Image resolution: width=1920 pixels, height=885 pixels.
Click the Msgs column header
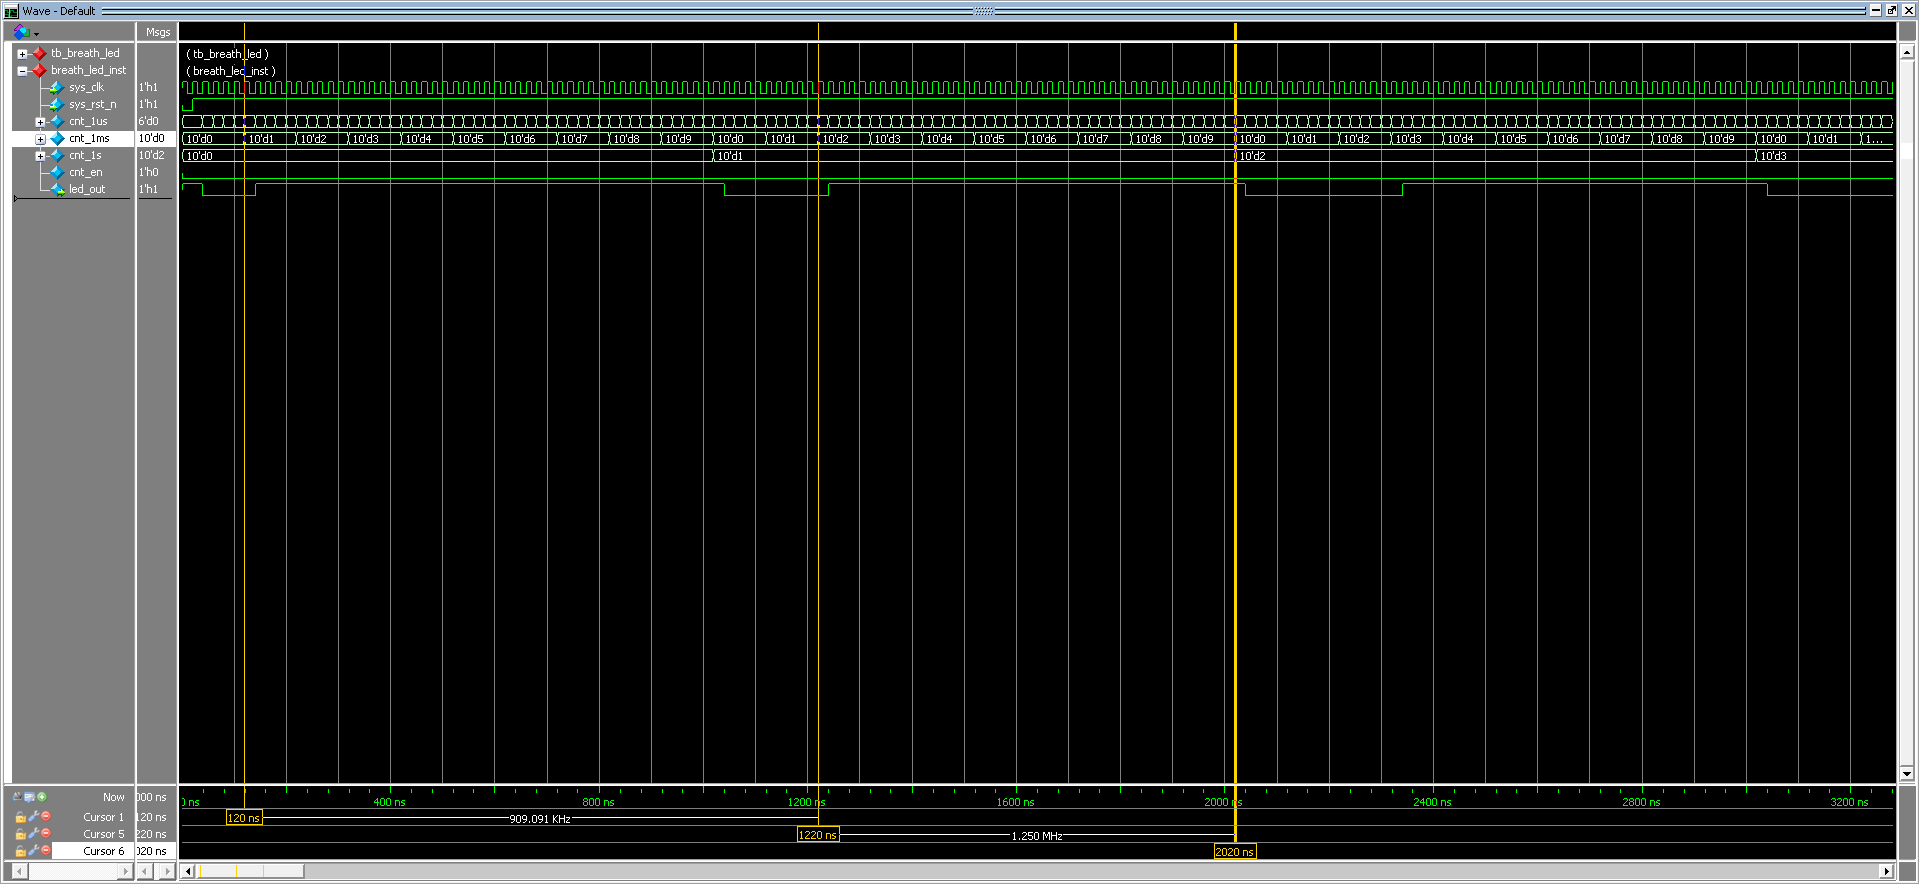click(157, 32)
